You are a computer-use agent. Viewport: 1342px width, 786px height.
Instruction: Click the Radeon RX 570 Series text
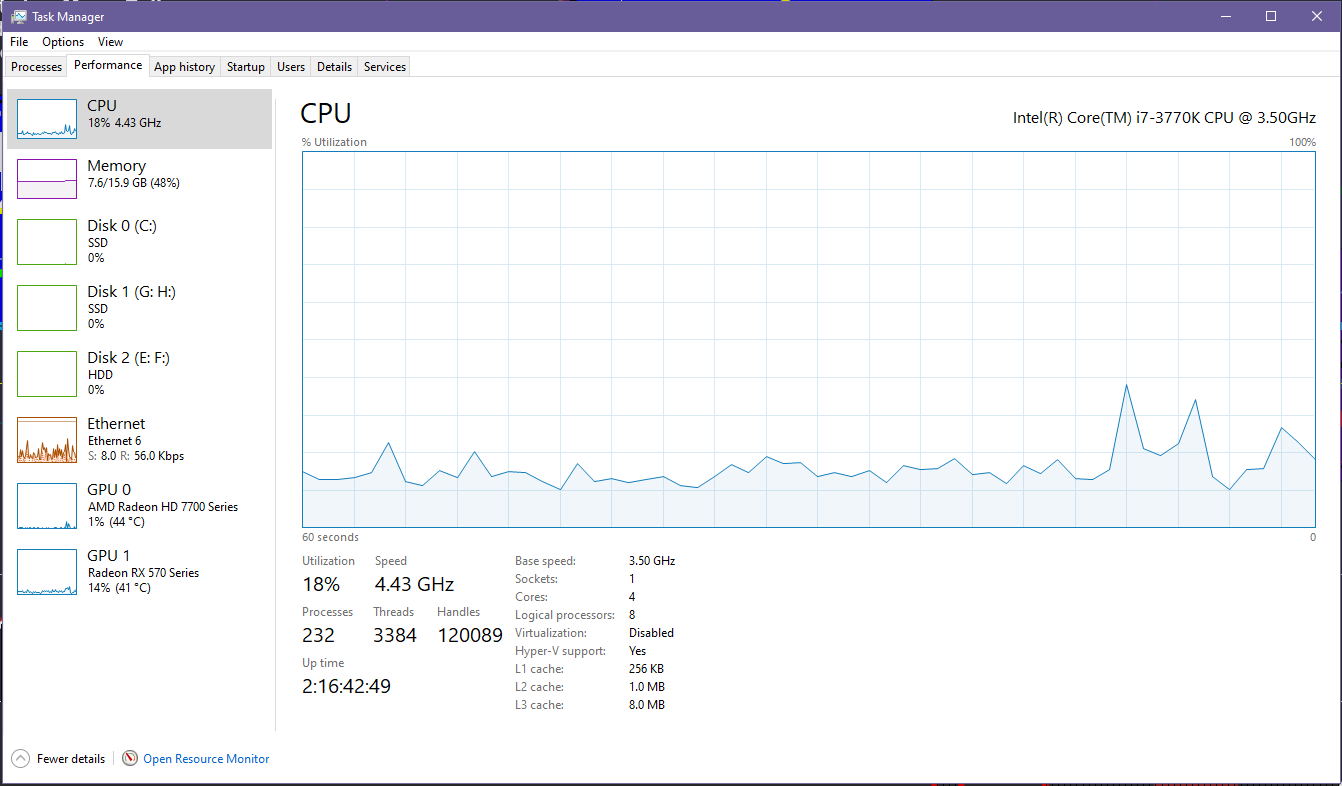[x=143, y=573]
